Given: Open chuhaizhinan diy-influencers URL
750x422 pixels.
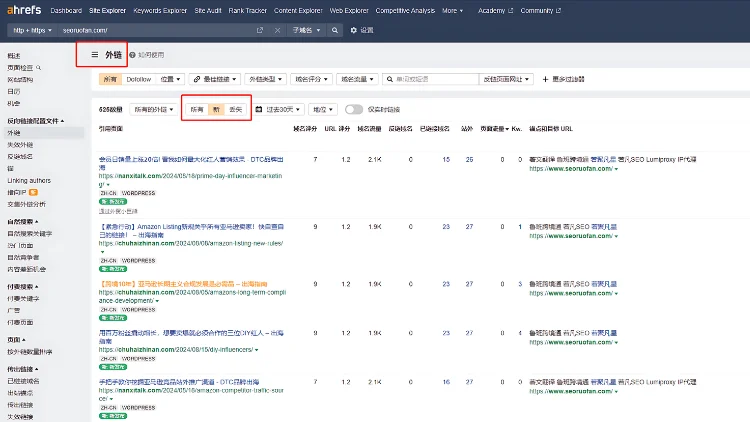Looking at the screenshot, I should coord(176,350).
